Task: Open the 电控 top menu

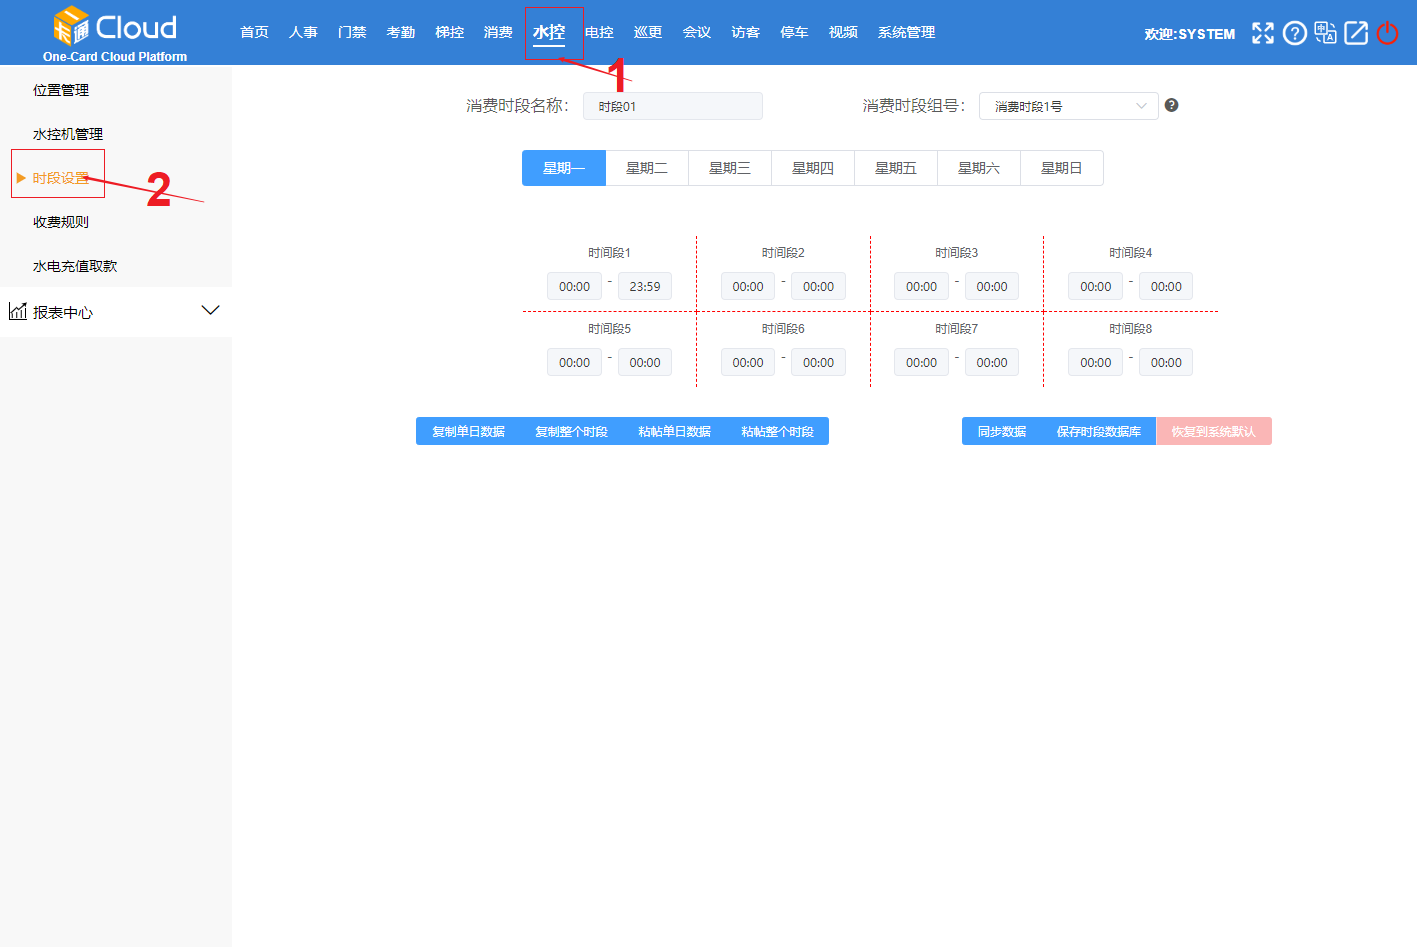Action: [599, 32]
